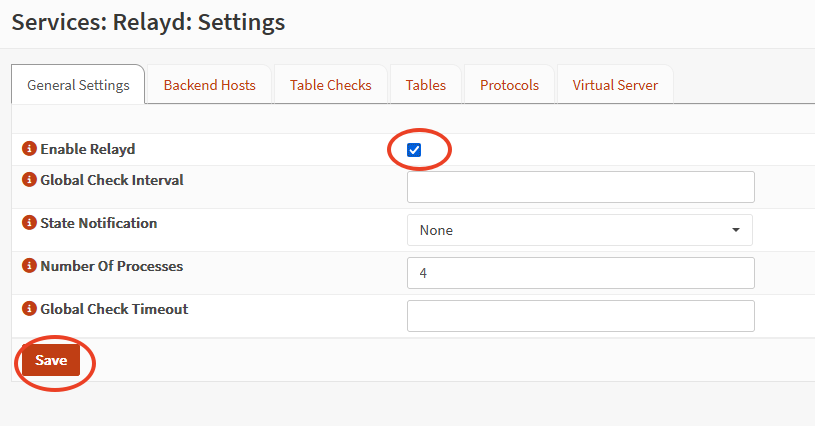Open the Table Checks tab
The image size is (815, 426).
click(330, 85)
